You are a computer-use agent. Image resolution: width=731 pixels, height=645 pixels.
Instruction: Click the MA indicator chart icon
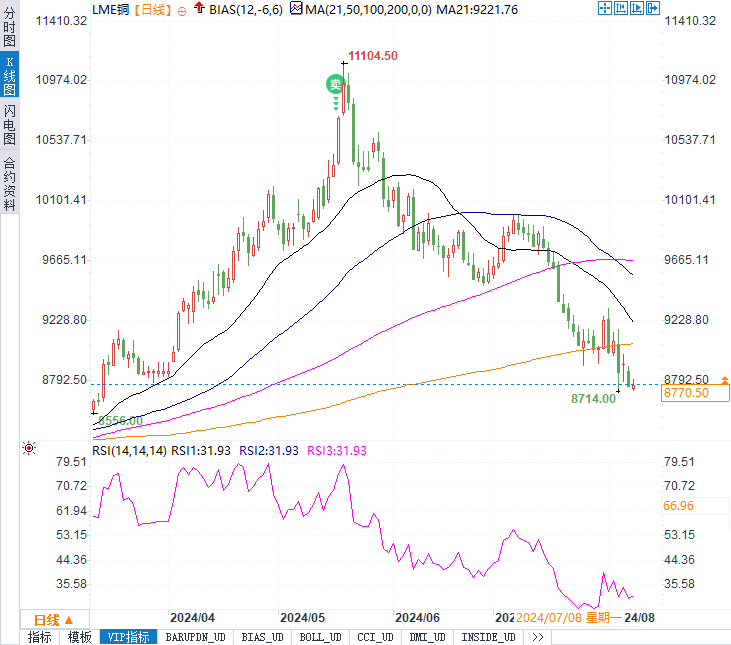click(296, 8)
